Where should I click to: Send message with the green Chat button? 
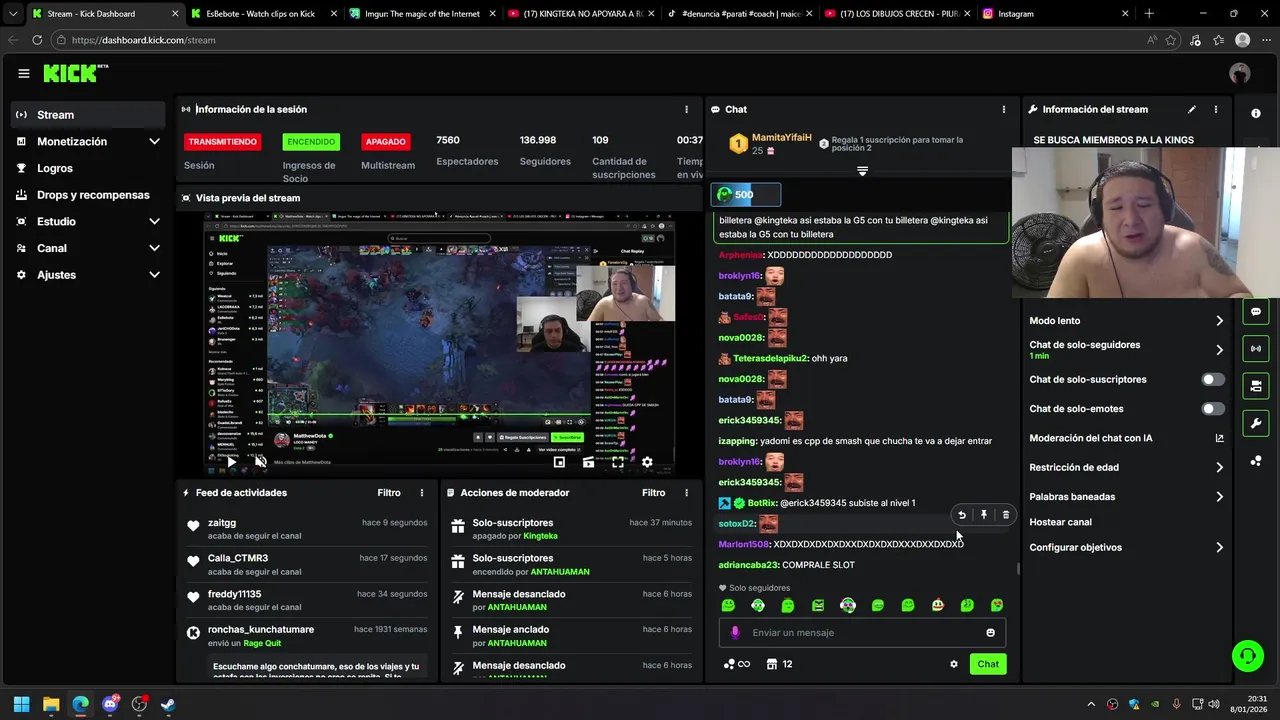coord(988,664)
